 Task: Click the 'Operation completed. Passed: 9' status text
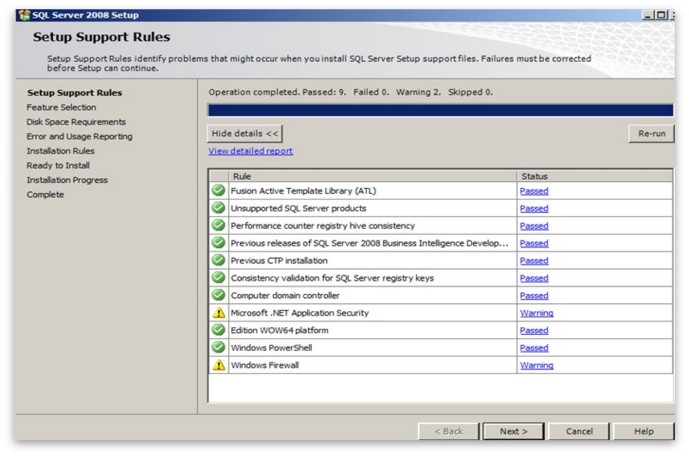point(277,92)
